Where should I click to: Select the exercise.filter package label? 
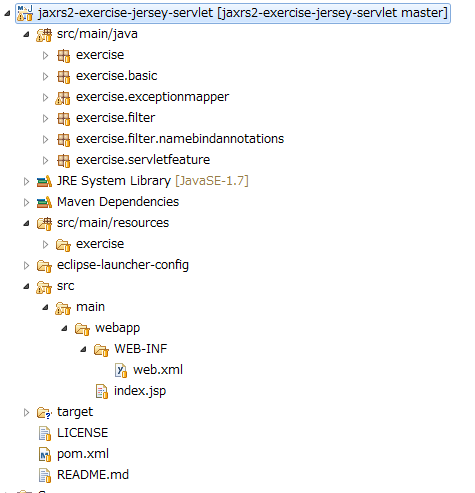pyautogui.click(x=115, y=118)
